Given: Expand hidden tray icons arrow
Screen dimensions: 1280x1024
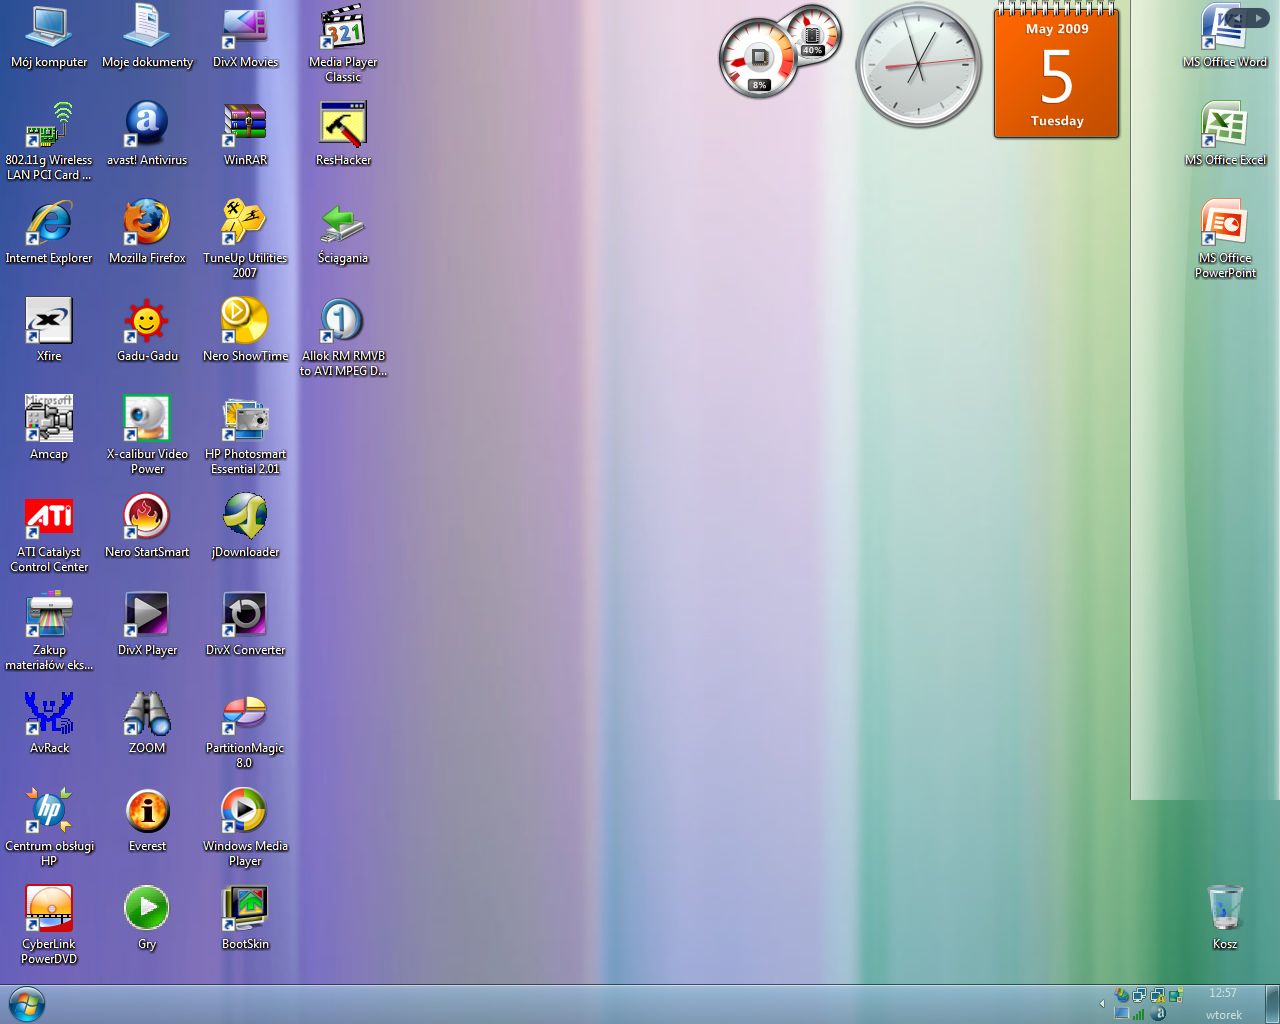Looking at the screenshot, I should pos(1102,1003).
